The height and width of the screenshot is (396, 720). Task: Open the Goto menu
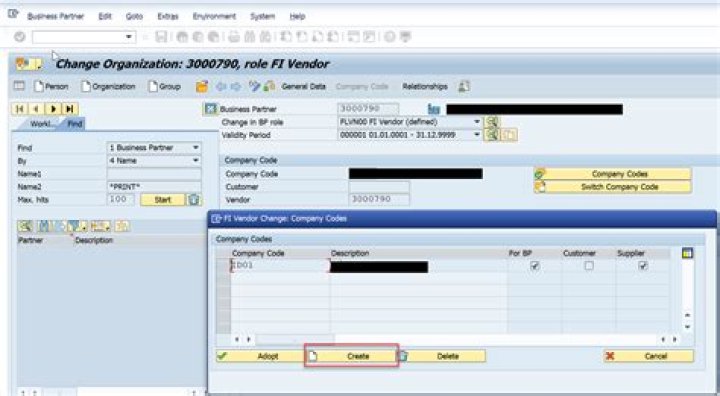pyautogui.click(x=134, y=16)
